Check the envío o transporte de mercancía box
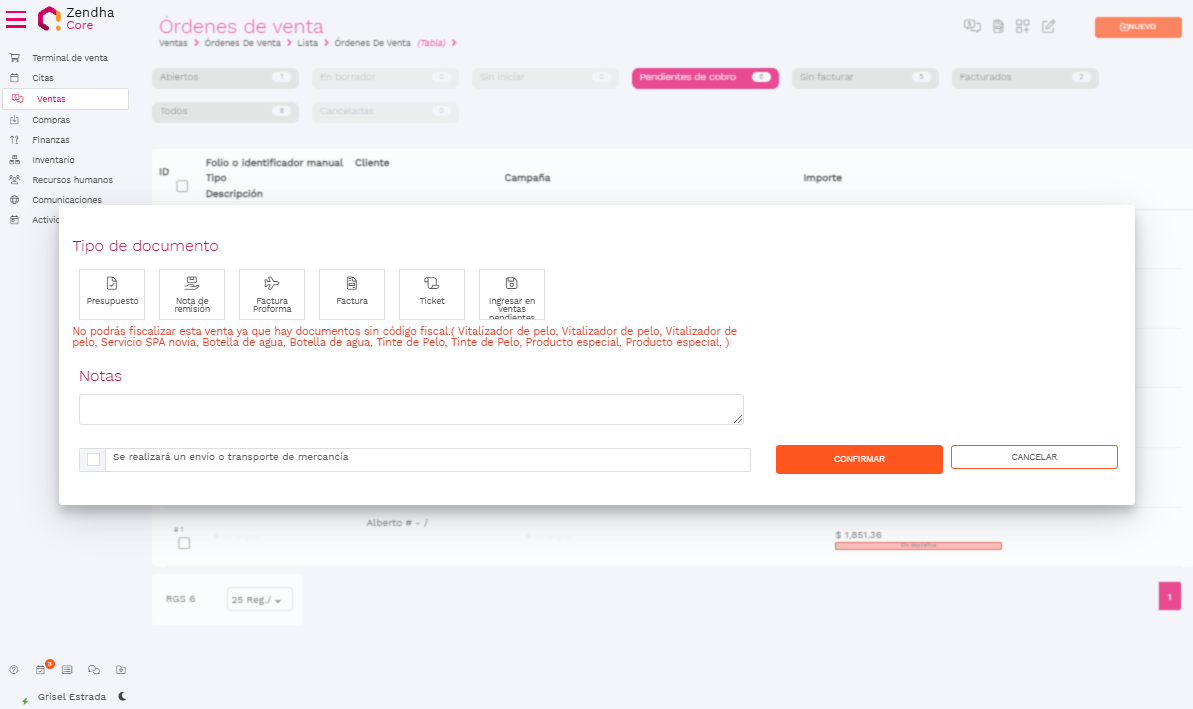This screenshot has width=1193, height=709. [x=94, y=459]
